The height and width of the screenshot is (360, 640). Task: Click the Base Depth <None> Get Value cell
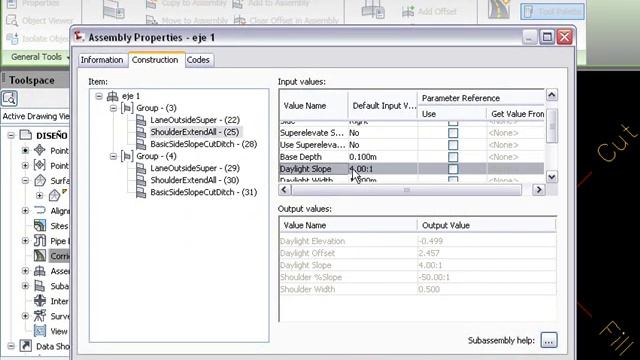[515, 157]
